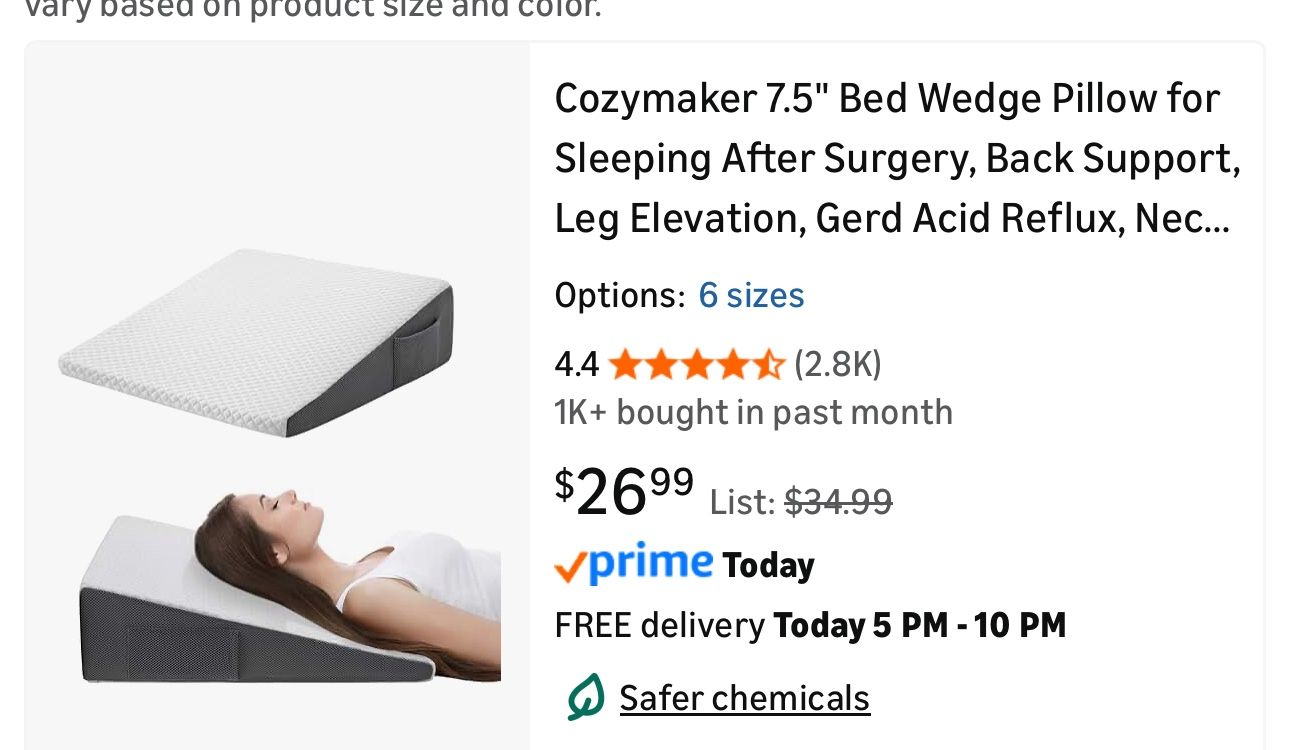Click the $26.99 current price
The width and height of the screenshot is (1290, 750).
click(x=624, y=494)
